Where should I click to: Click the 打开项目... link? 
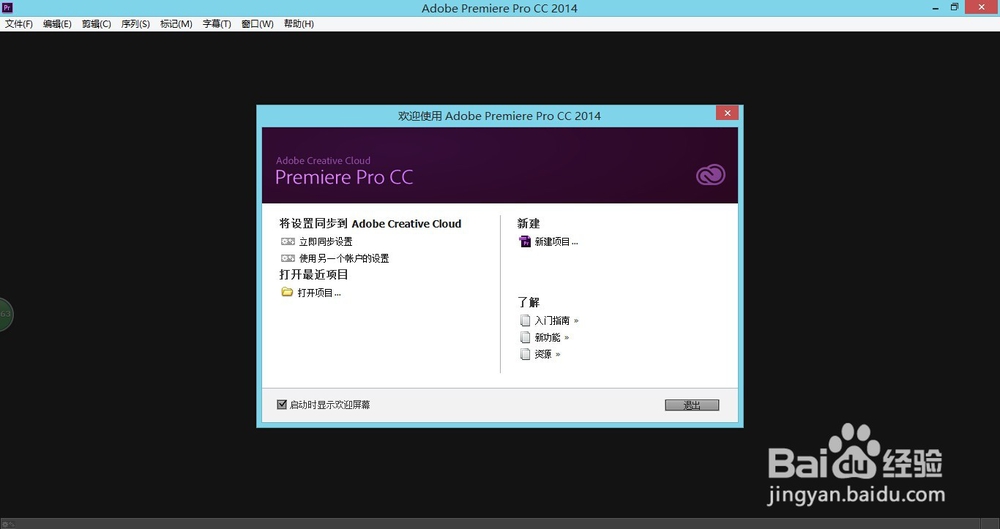click(319, 293)
